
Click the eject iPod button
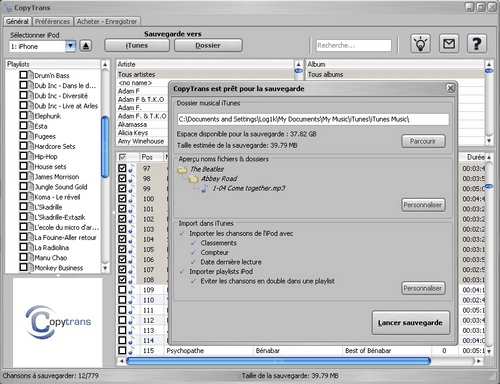pos(86,46)
